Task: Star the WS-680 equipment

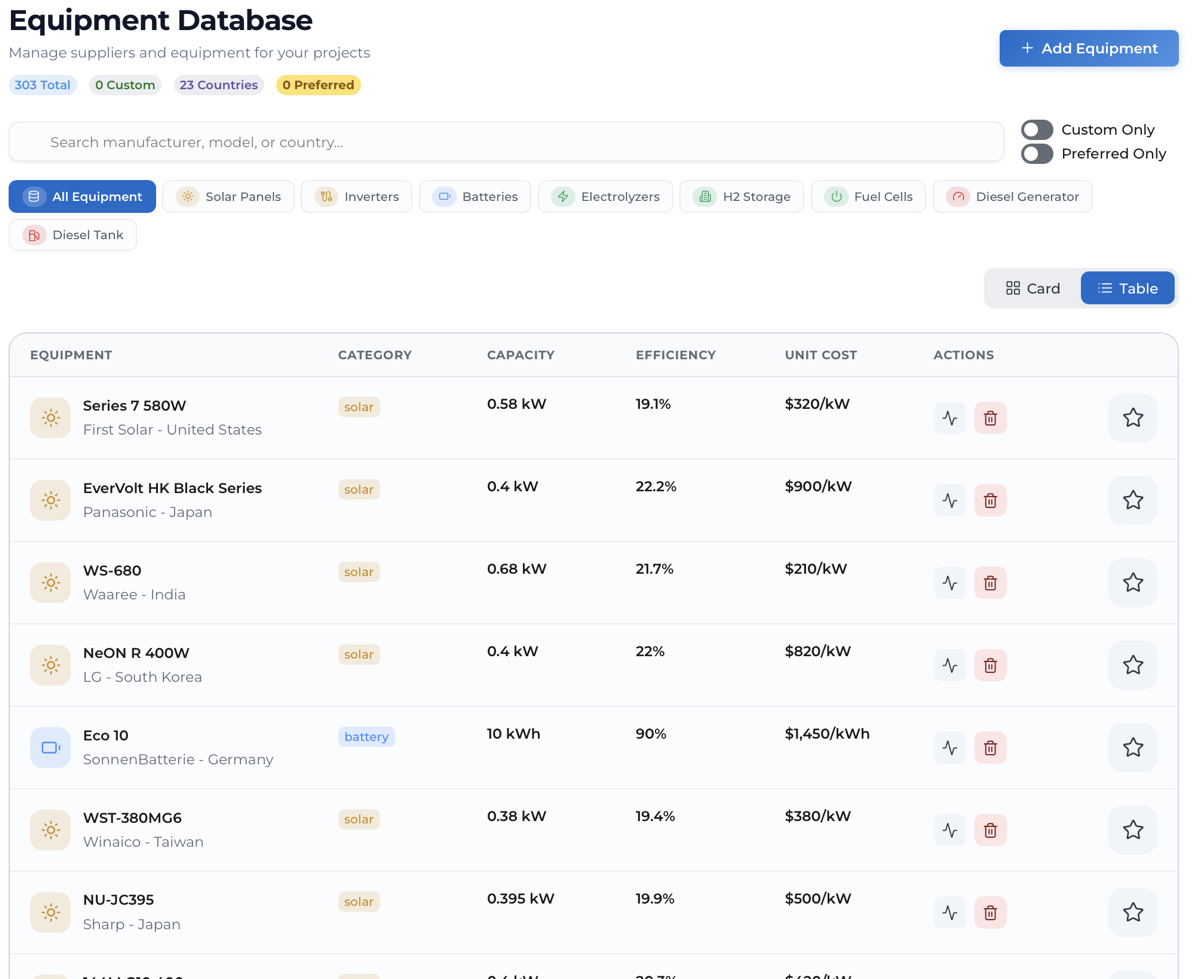Action: pyautogui.click(x=1133, y=583)
